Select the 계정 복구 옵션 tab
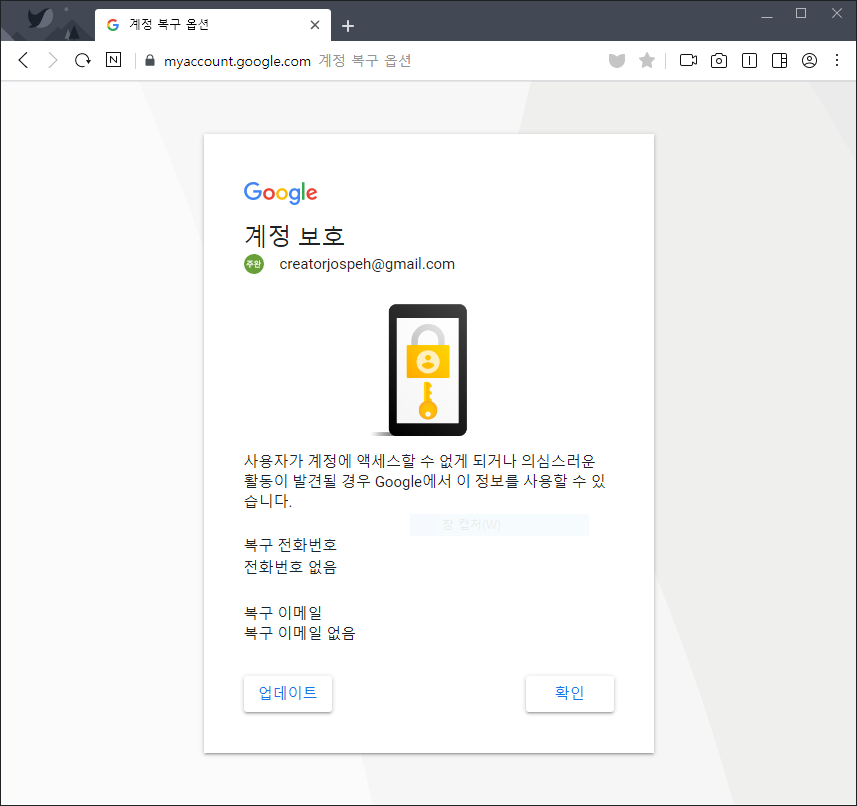 (213, 25)
